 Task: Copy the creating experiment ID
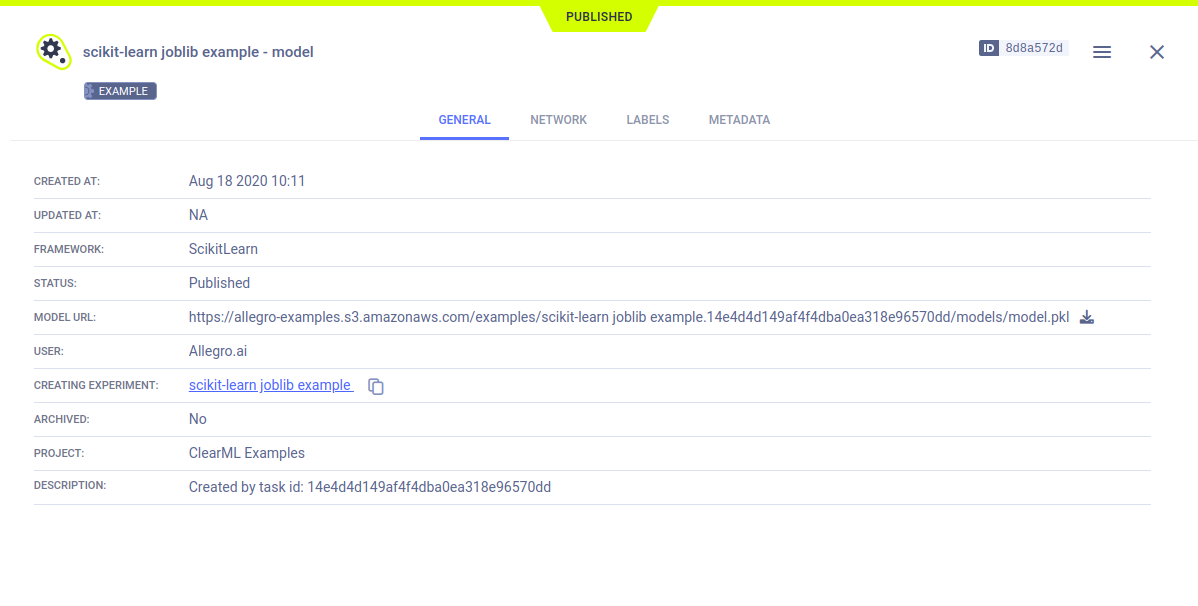pos(376,386)
